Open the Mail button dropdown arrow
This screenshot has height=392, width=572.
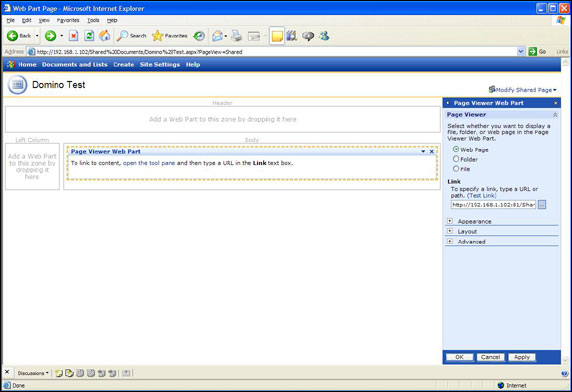click(225, 36)
